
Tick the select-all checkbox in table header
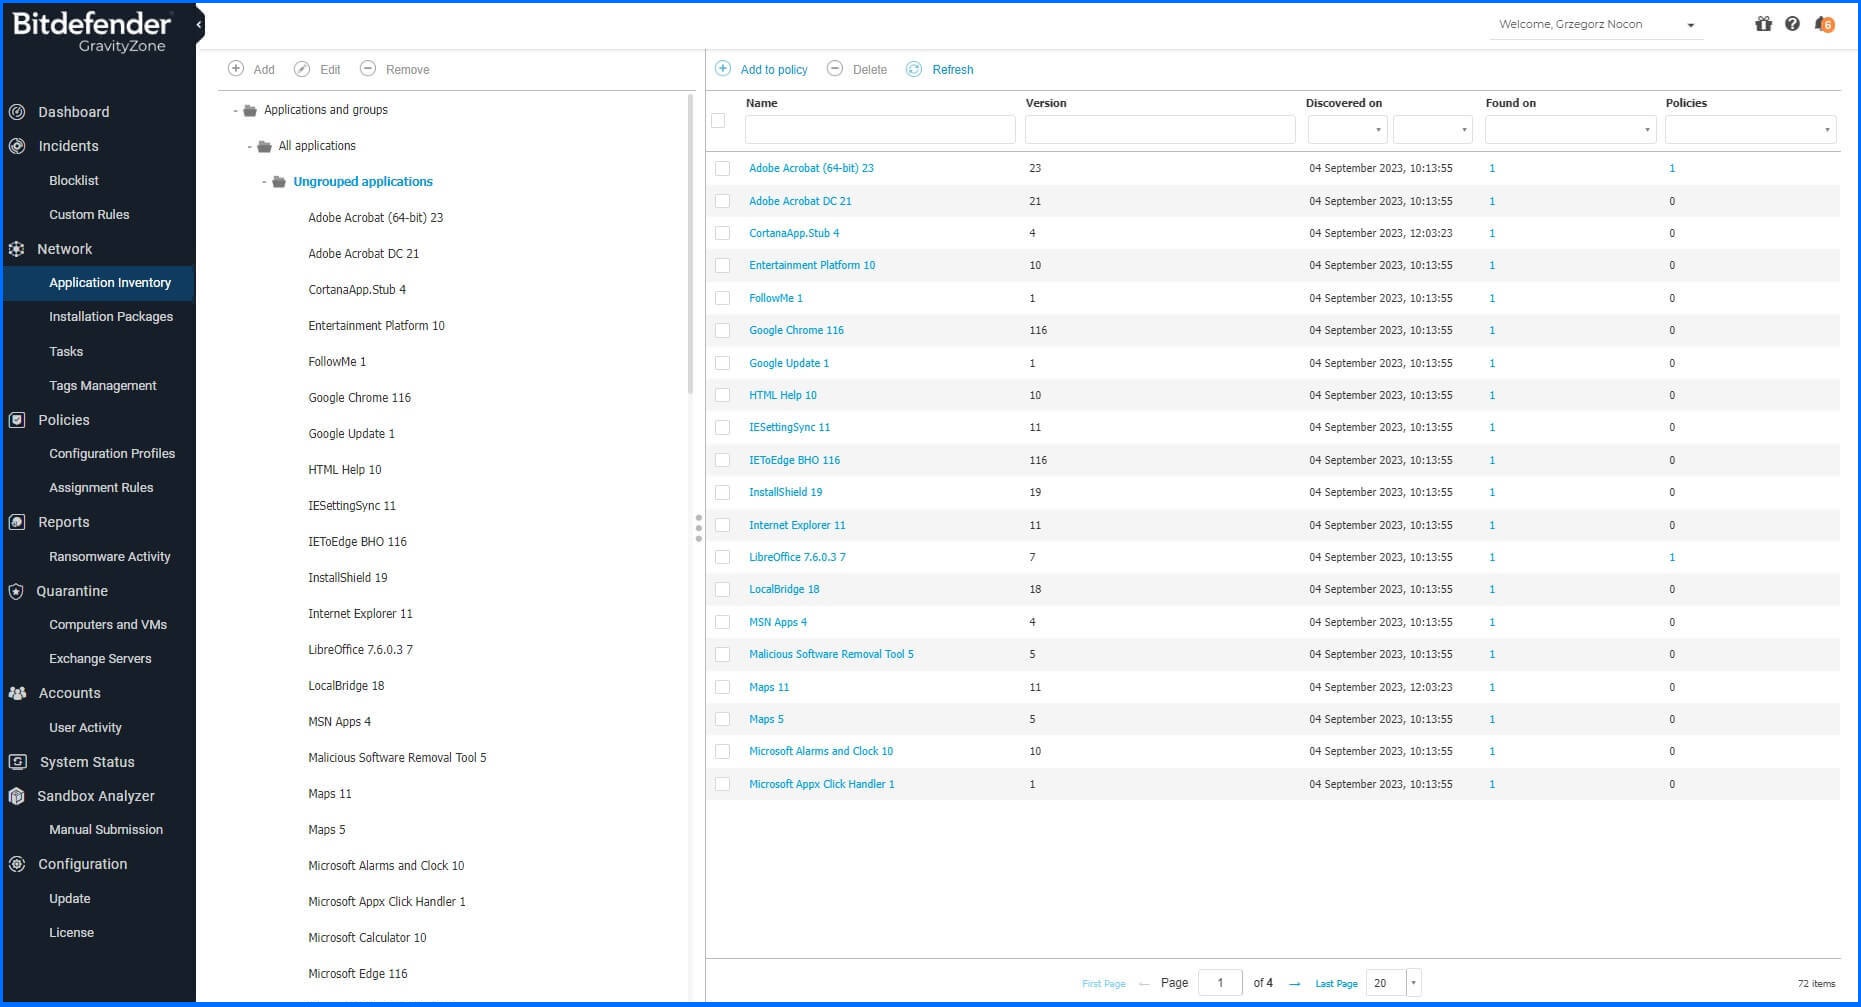click(718, 121)
